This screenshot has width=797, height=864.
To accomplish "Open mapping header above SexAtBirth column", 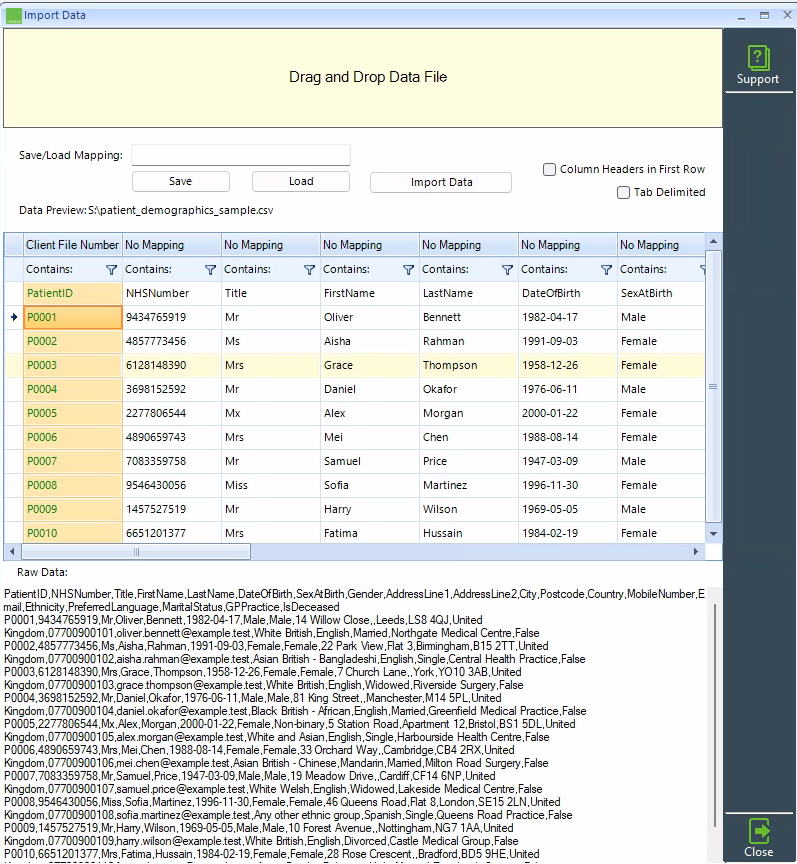I will (661, 245).
